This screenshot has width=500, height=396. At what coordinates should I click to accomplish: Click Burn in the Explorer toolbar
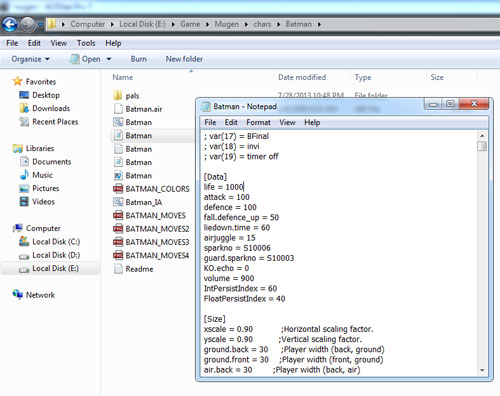tap(139, 59)
